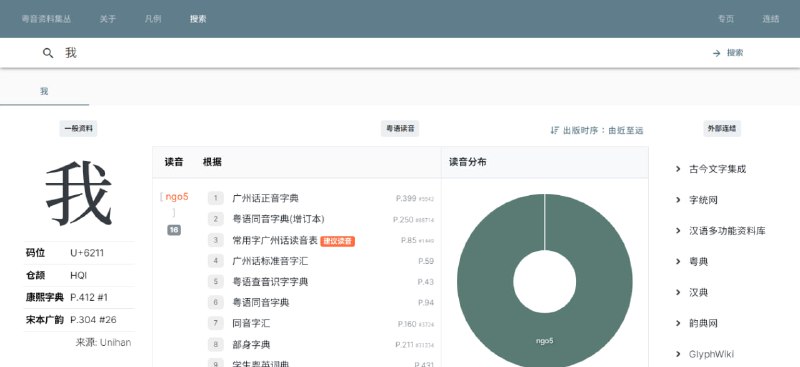
Task: Open the 韵典网 external link
Action: pyautogui.click(x=703, y=323)
